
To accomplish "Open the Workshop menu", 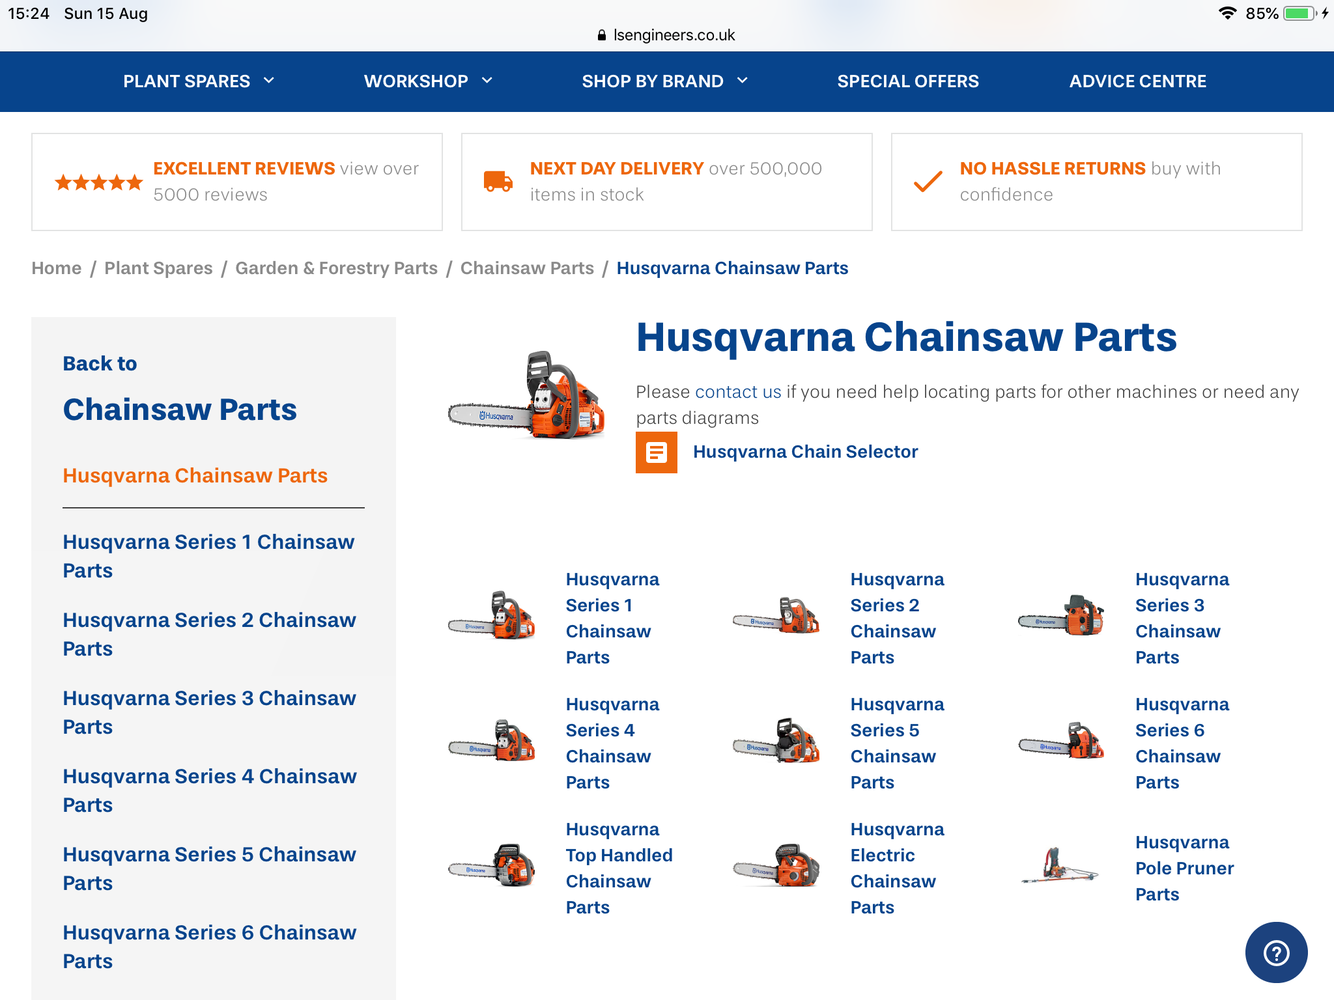I will [x=416, y=81].
